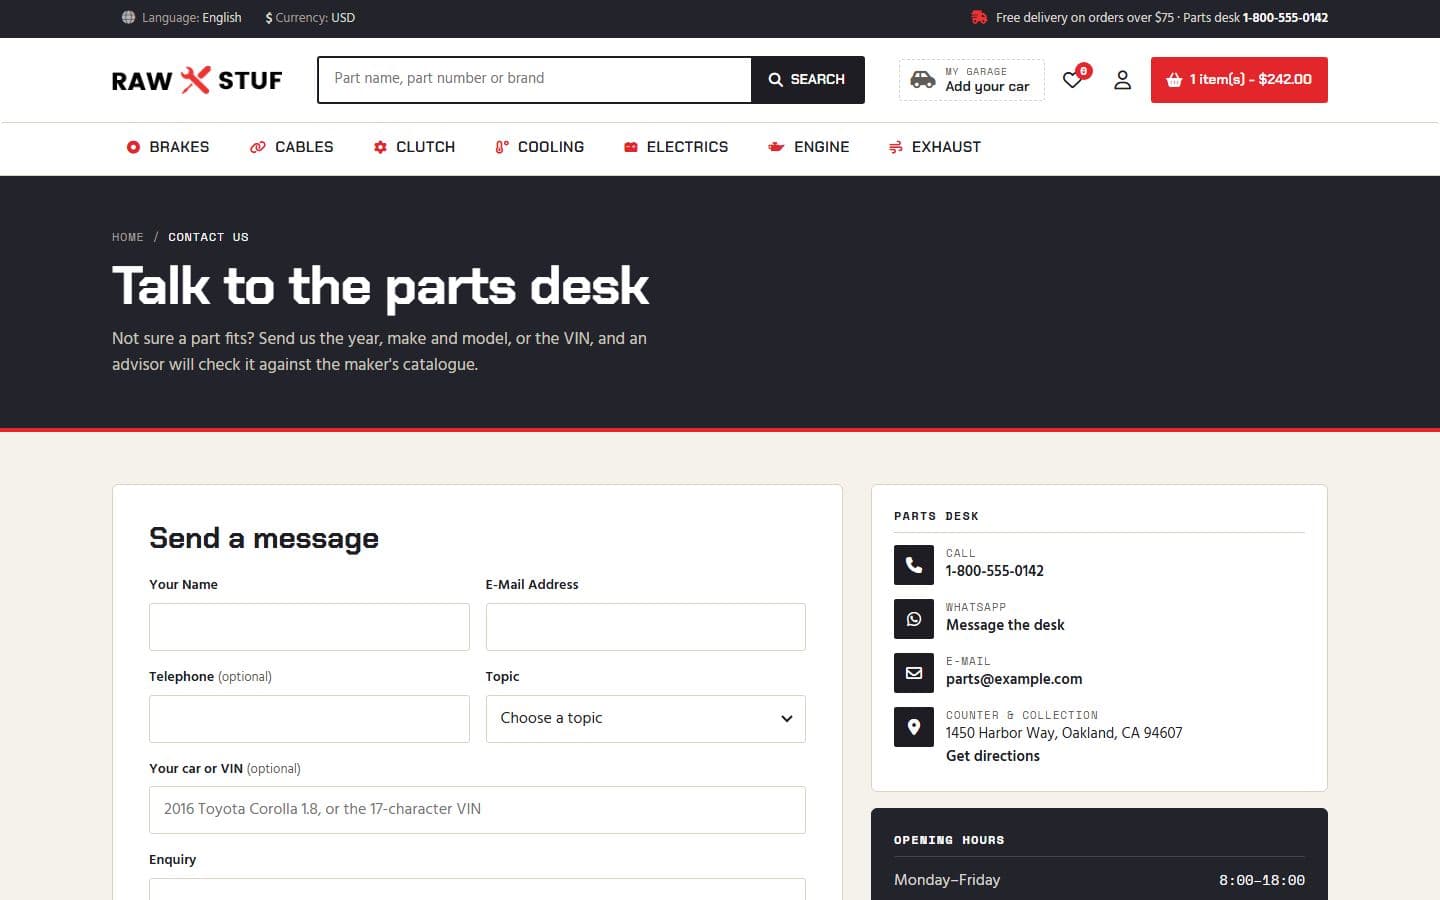Call 1-800-555-0142 from the Parts Desk card

point(995,571)
